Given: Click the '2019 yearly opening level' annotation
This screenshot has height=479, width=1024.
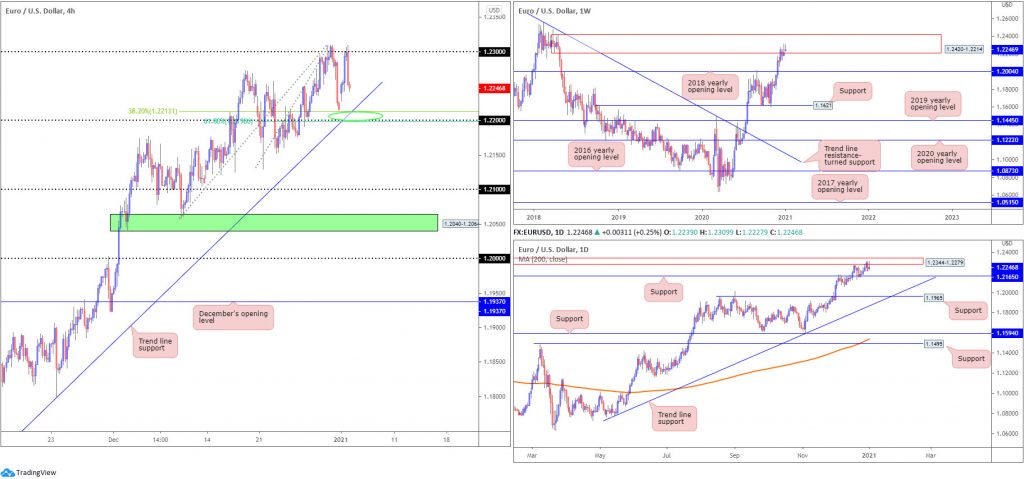Looking at the screenshot, I should tap(936, 102).
